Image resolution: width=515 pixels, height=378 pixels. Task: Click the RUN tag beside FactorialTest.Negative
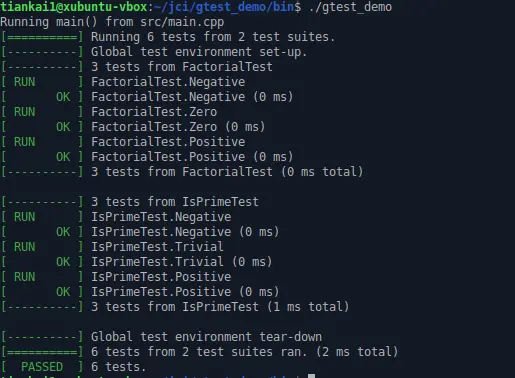24,82
